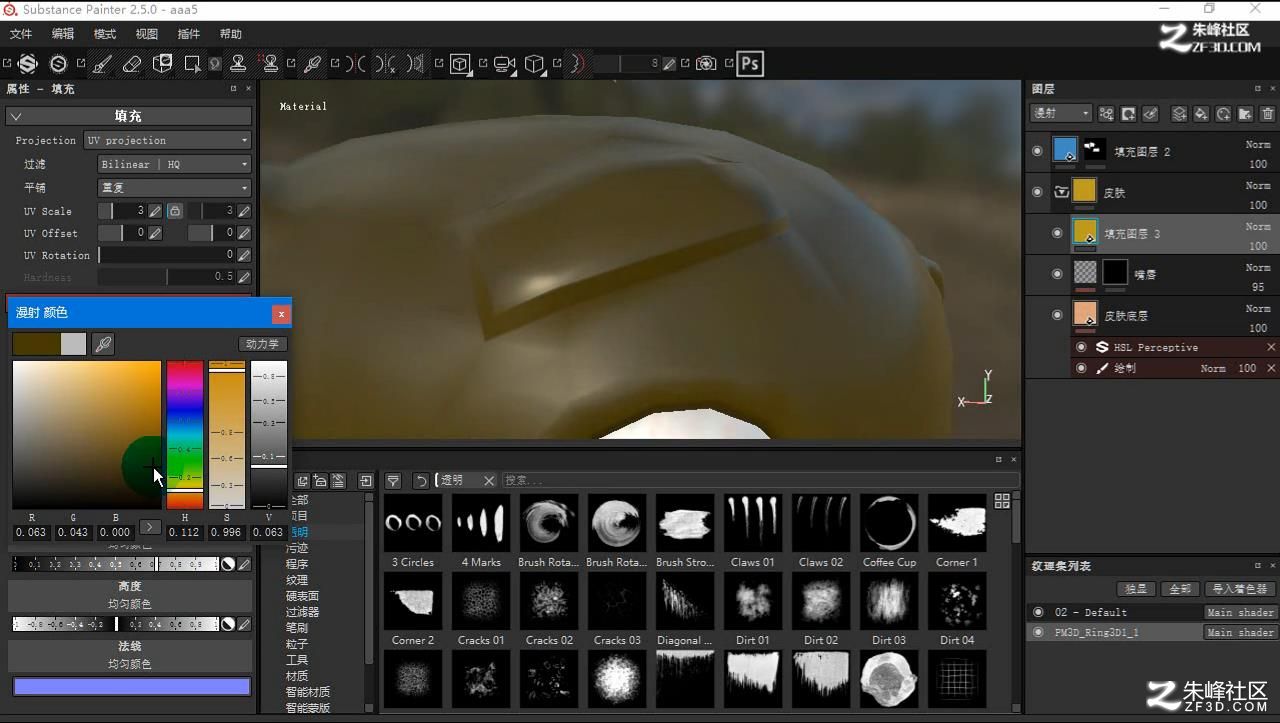1280x723 pixels.
Task: Click the eyedropper in color picker dialog
Action: 102,344
